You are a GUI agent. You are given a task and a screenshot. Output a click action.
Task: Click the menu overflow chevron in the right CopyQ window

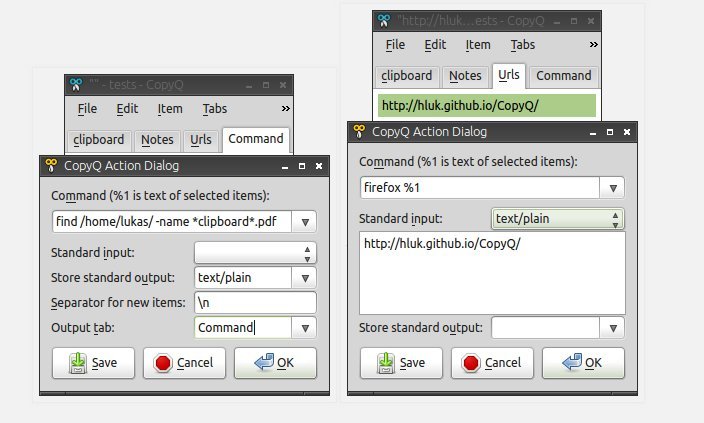tap(593, 45)
